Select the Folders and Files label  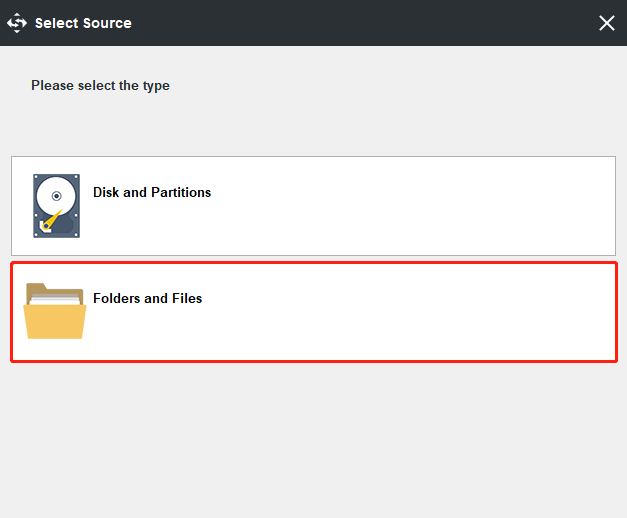pyautogui.click(x=147, y=298)
